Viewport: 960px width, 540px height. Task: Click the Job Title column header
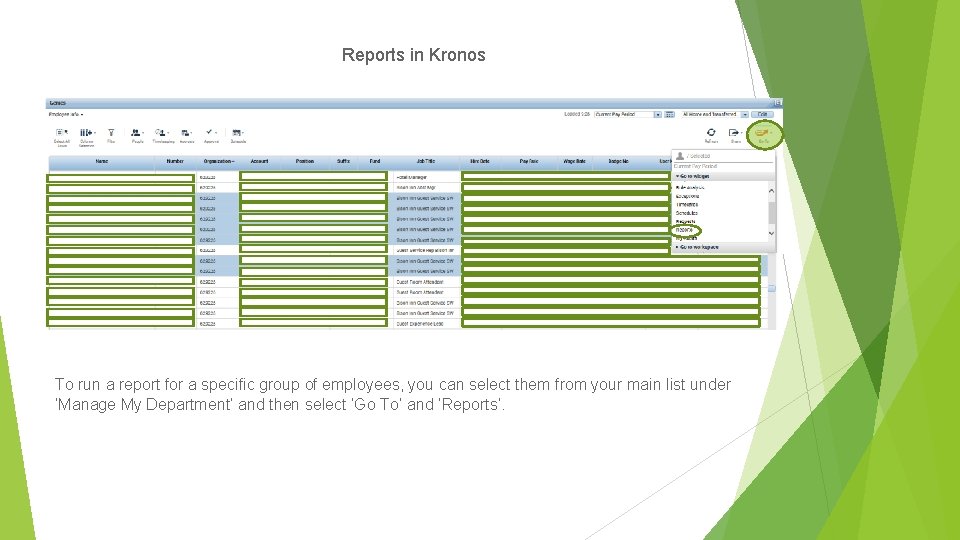click(426, 162)
